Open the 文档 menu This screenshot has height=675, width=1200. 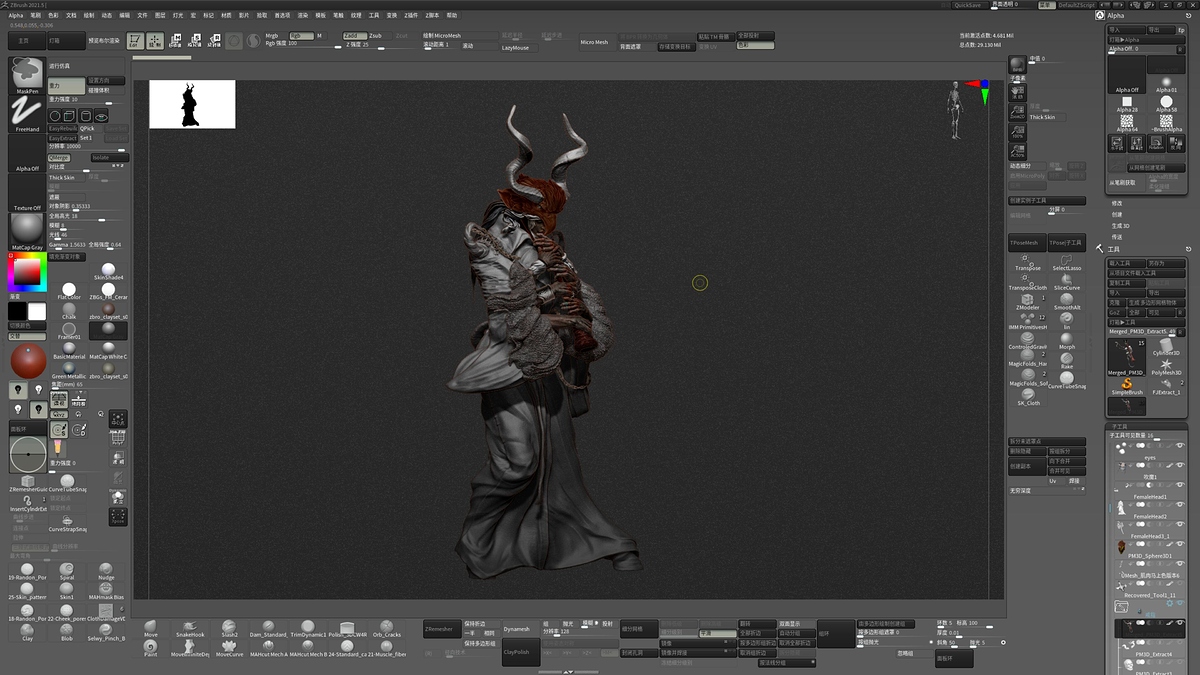point(71,16)
